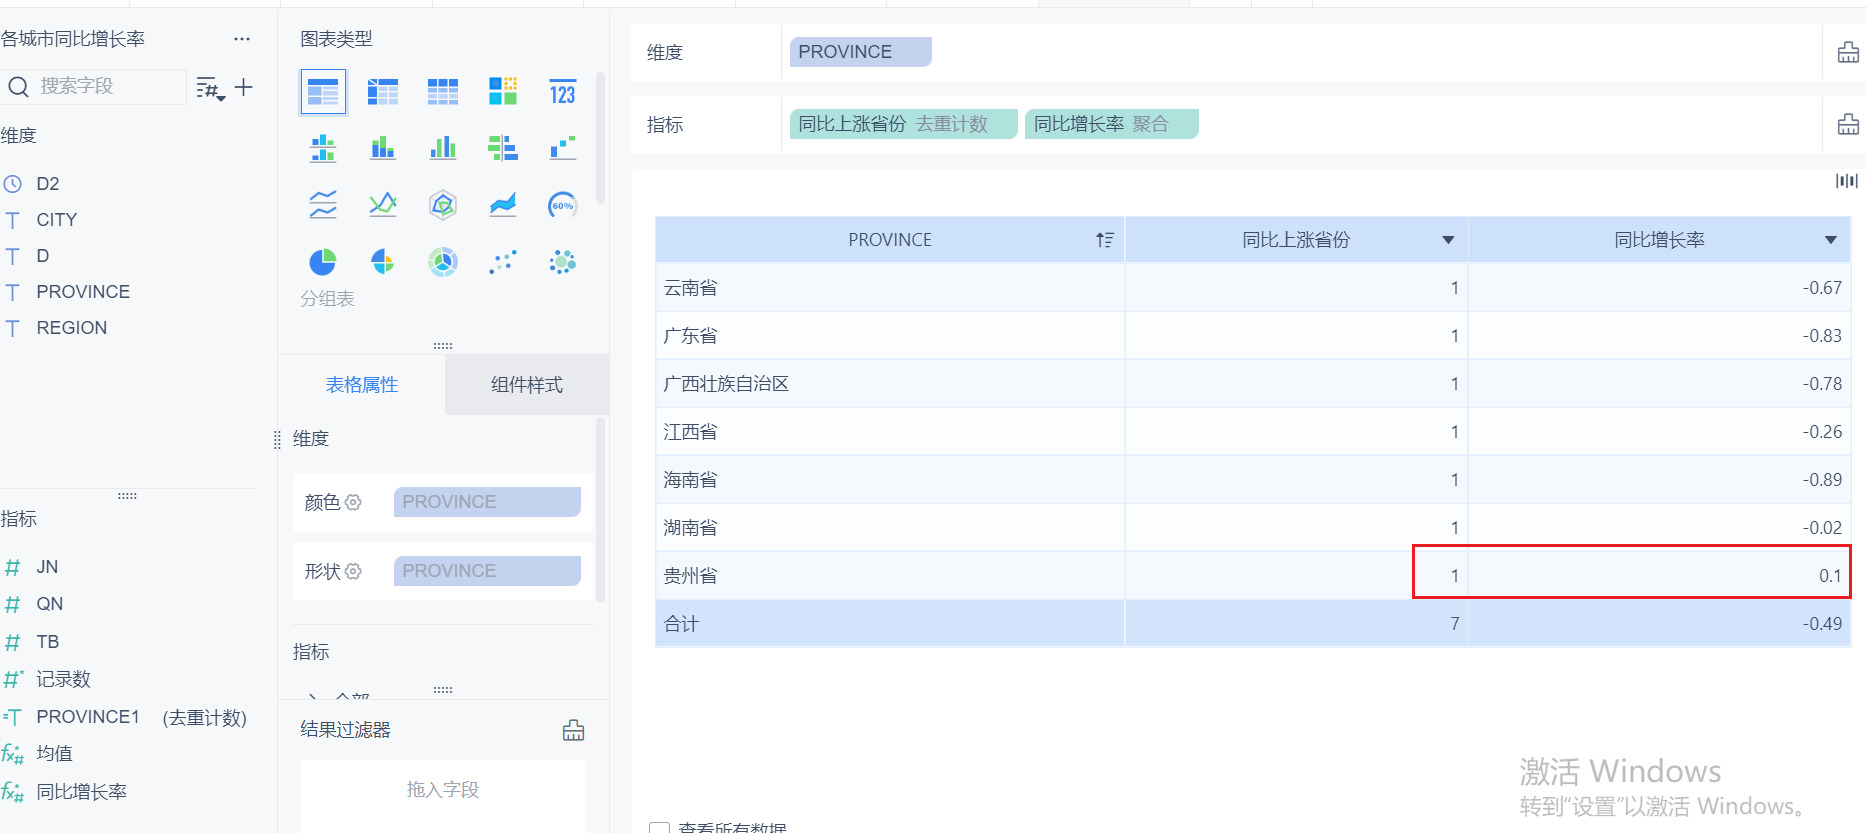Select the rose chart type
Viewport: 1866px width, 833px height.
coord(383,262)
